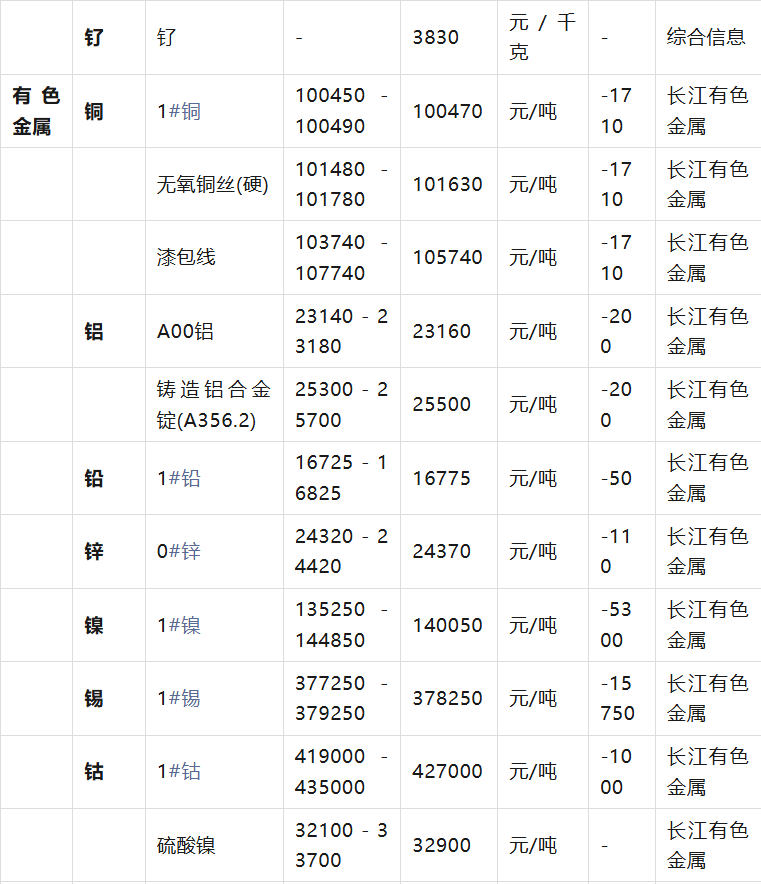Select the 378250 tin price cell
The height and width of the screenshot is (884, 761).
[447, 698]
